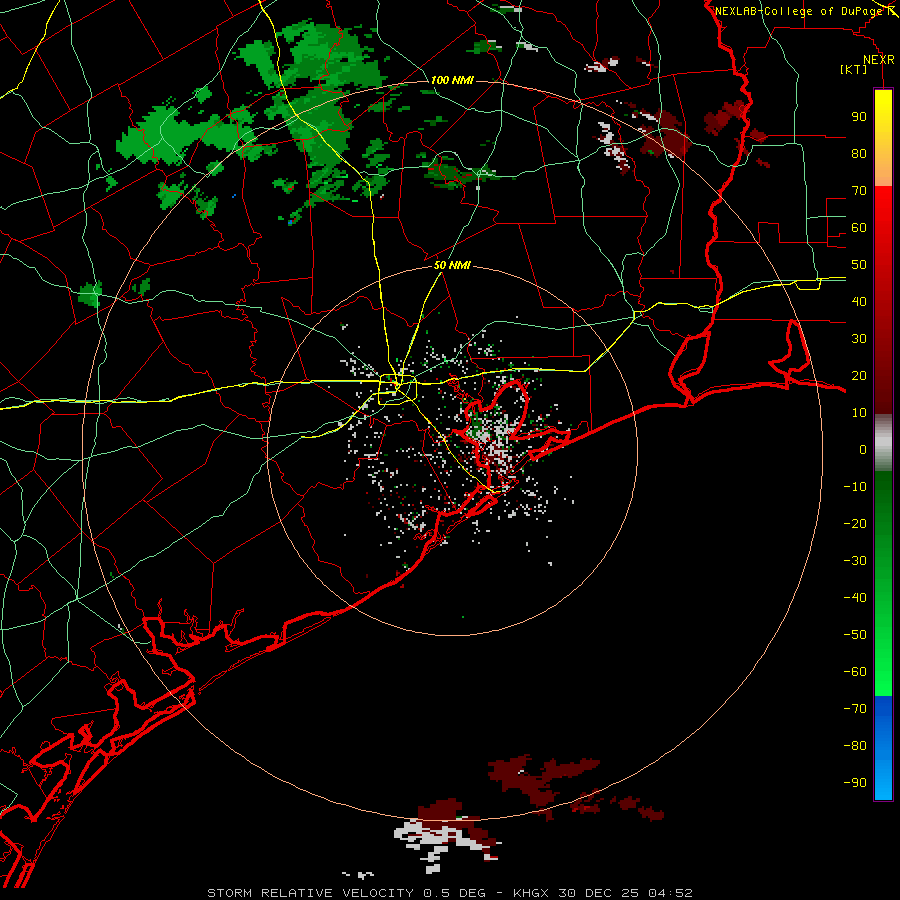The width and height of the screenshot is (900, 900).
Task: Click the -90 value on velocity scale
Action: tap(855, 783)
